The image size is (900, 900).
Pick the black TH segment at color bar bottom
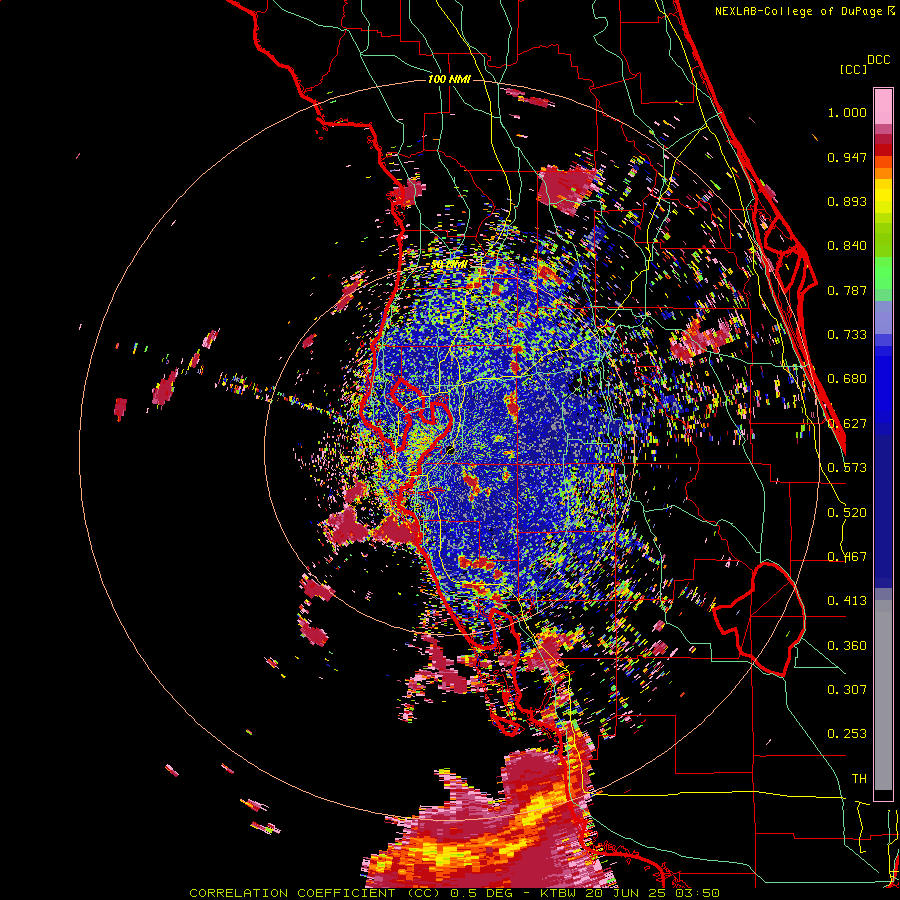click(883, 796)
